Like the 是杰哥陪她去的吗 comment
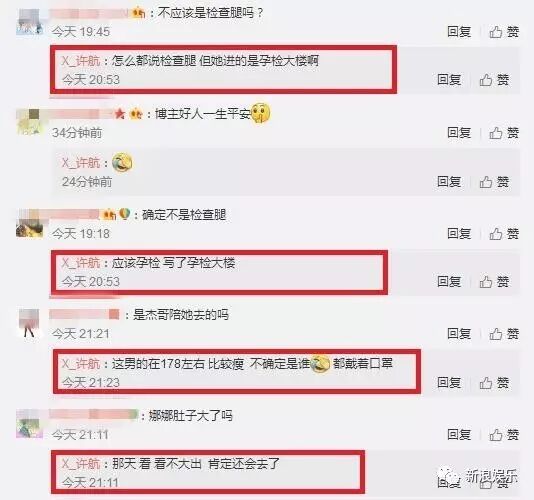 504,334
